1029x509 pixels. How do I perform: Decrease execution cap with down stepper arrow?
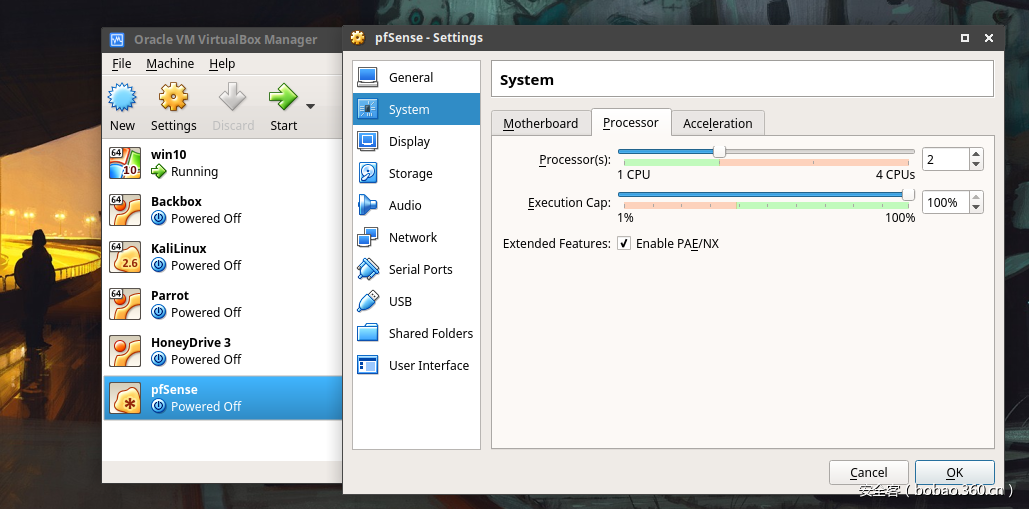click(x=976, y=208)
